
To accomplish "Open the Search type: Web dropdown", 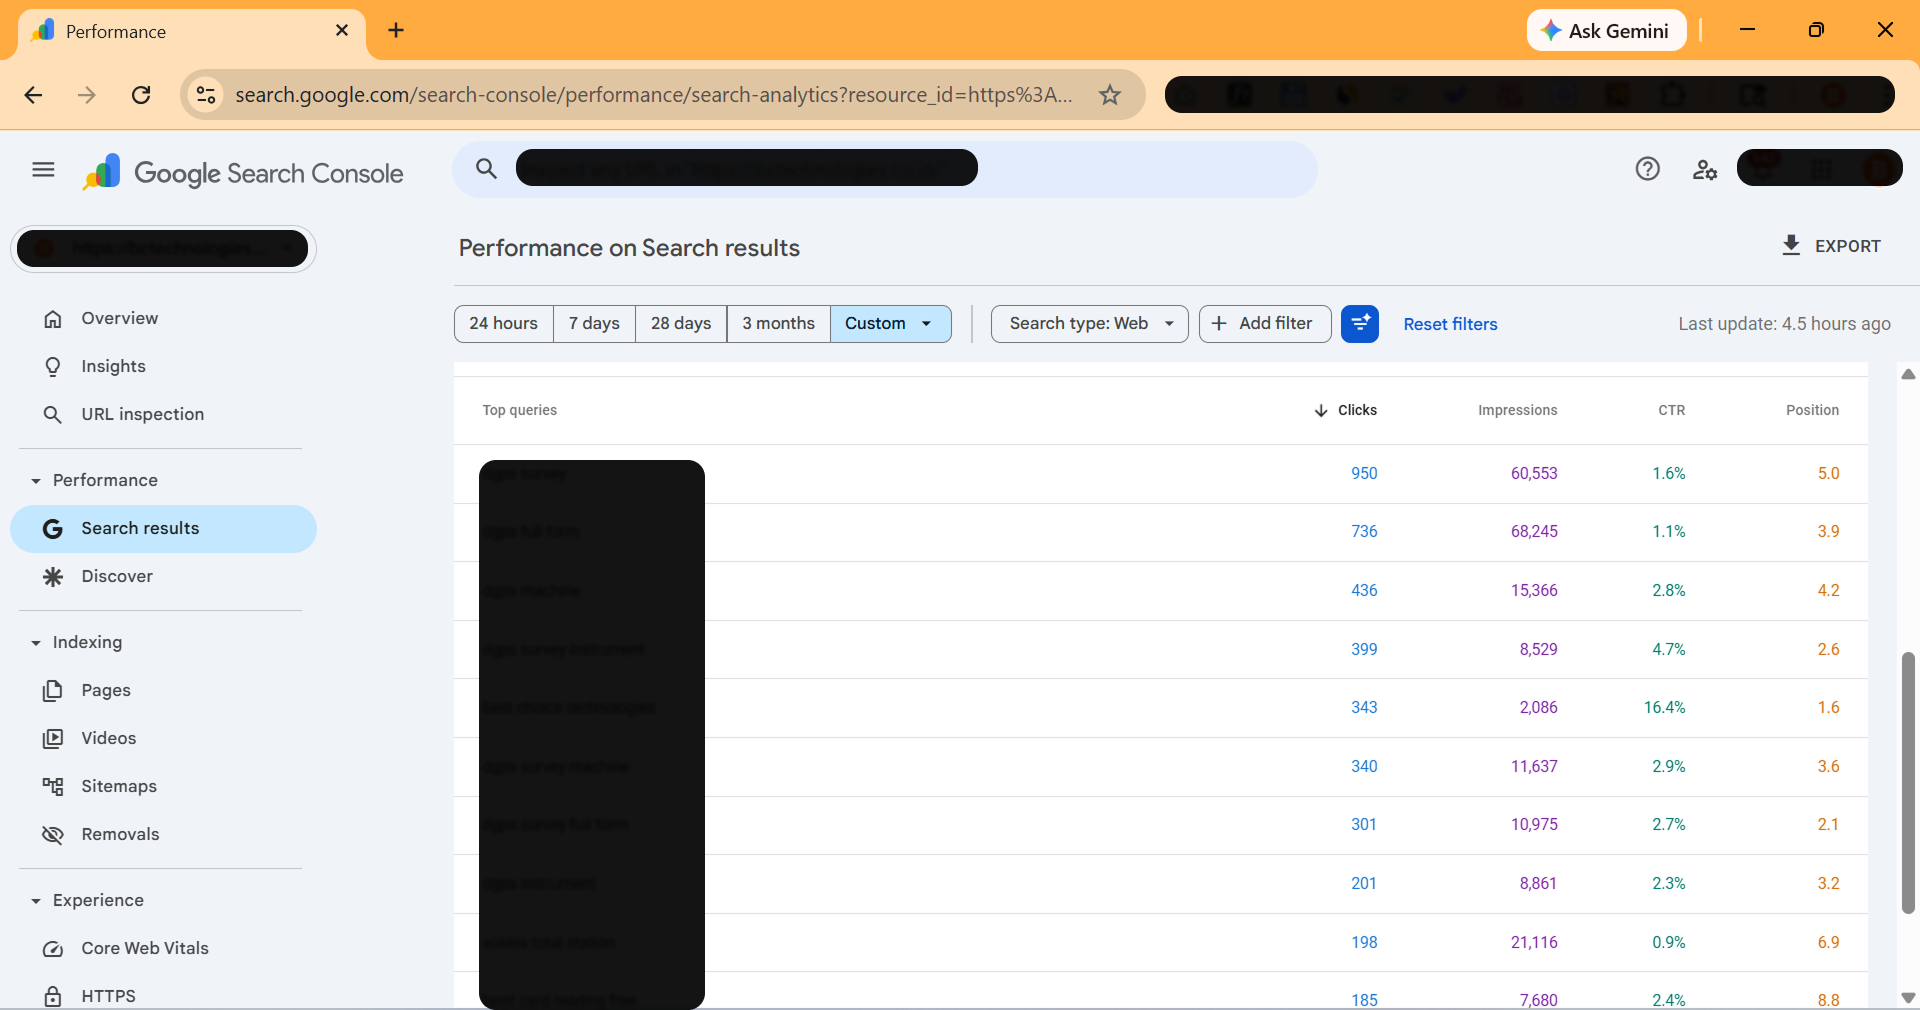I will (x=1089, y=324).
